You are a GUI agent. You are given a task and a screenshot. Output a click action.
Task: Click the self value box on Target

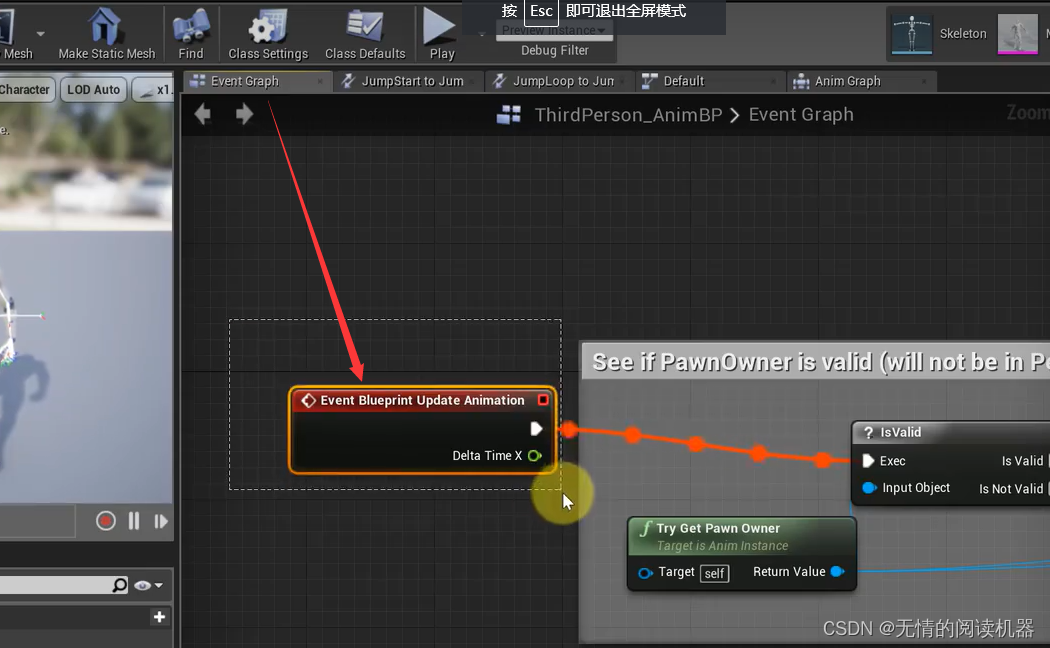pos(714,573)
